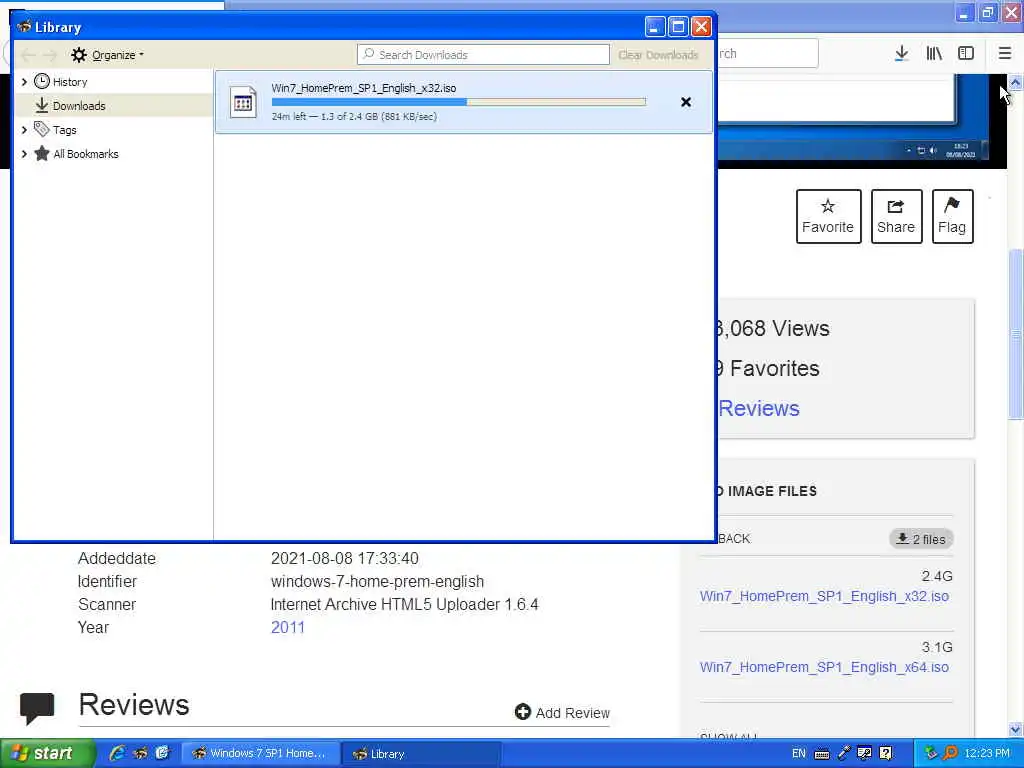1024x768 pixels.
Task: Open Win7_HomePrem_SP1_English_x32.iso link on page
Action: pos(824,596)
